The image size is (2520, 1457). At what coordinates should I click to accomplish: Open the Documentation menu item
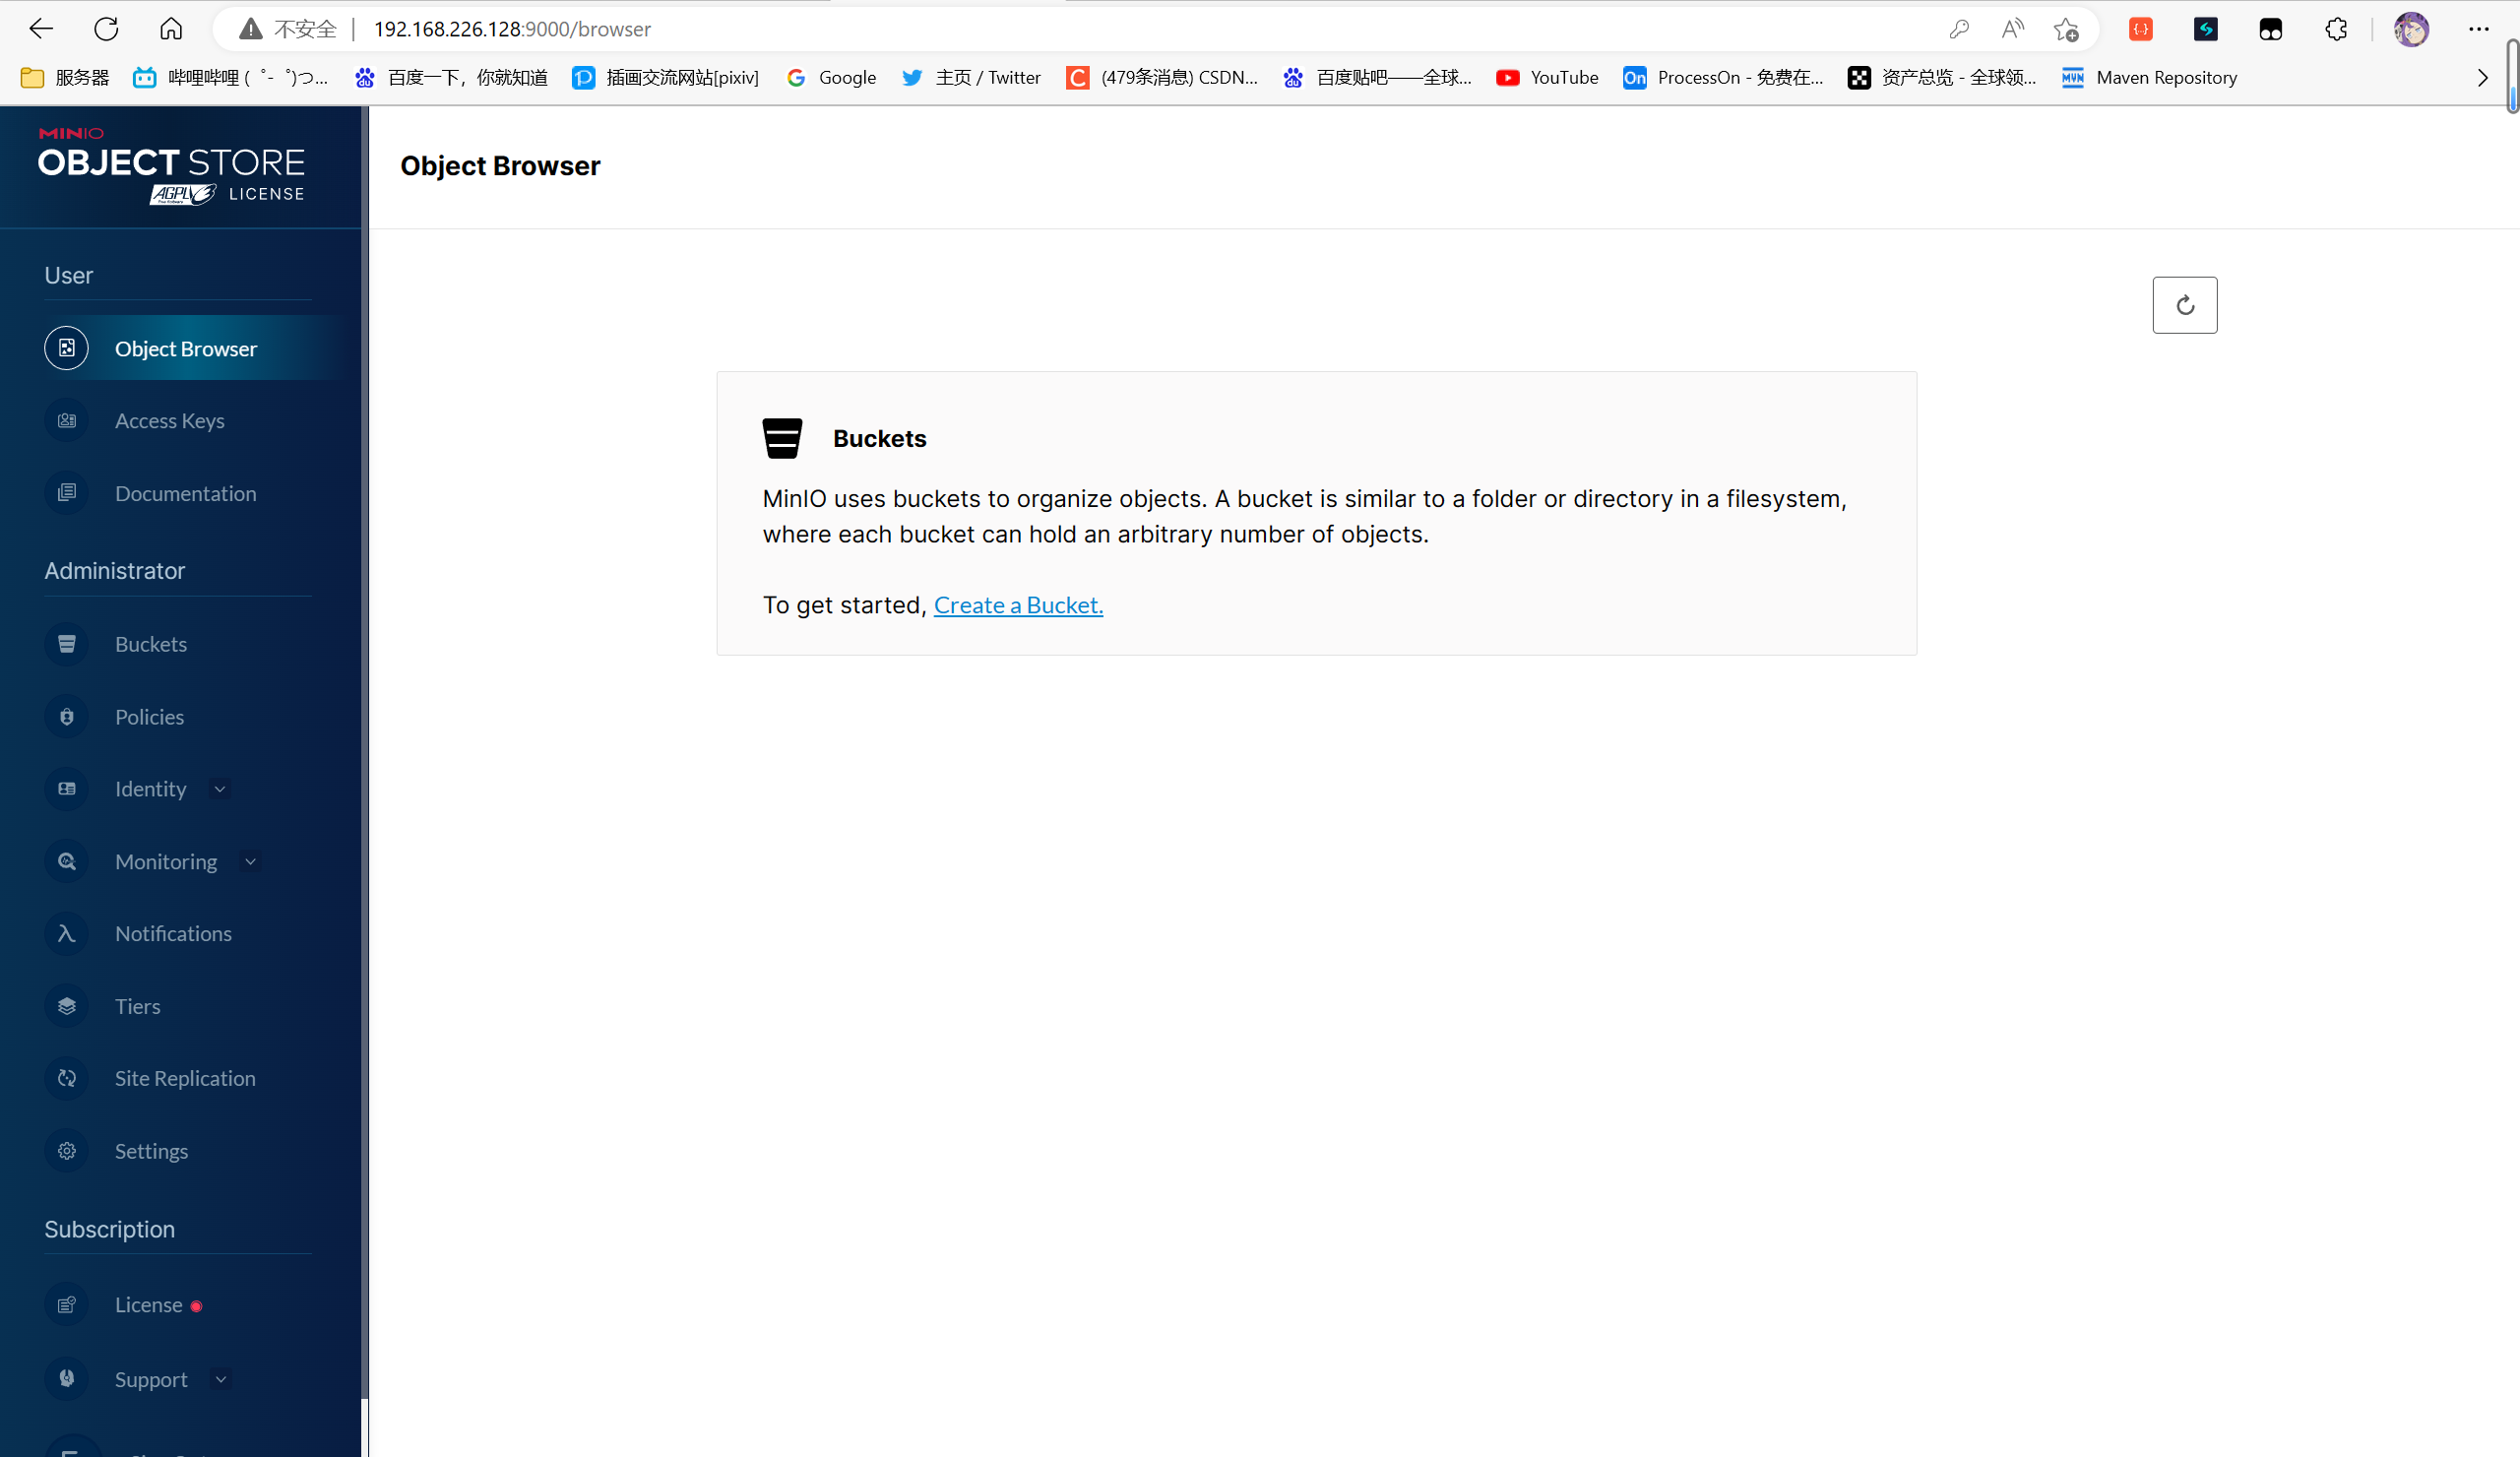185,493
